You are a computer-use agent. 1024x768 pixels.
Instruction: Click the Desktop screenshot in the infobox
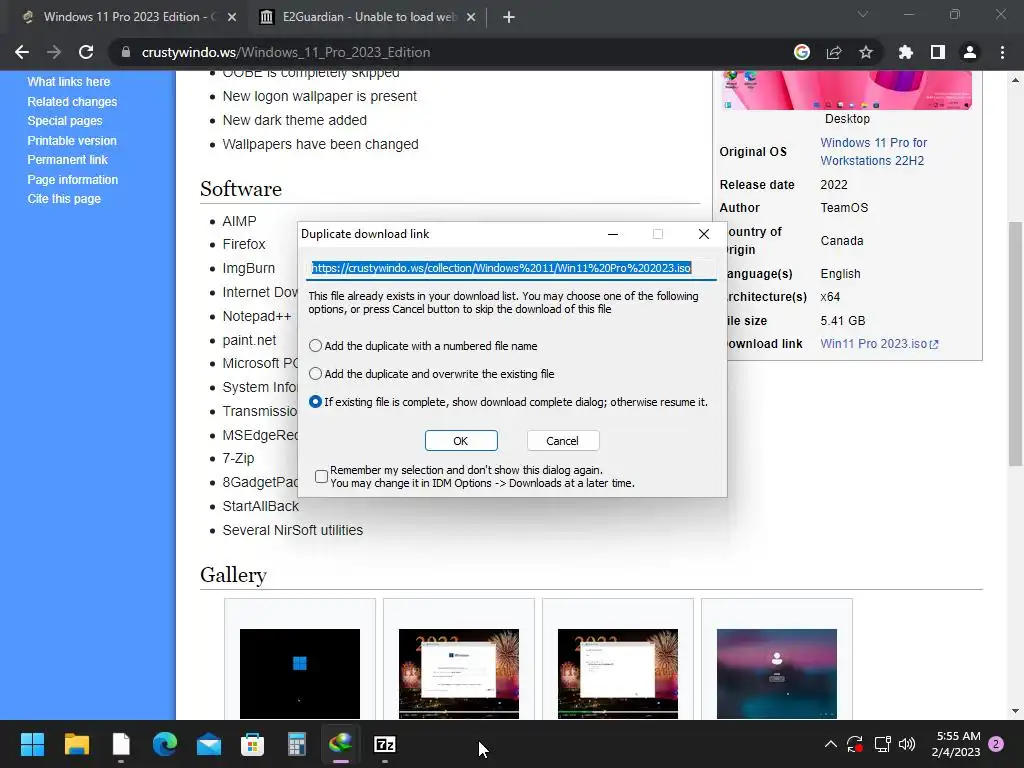click(x=847, y=90)
